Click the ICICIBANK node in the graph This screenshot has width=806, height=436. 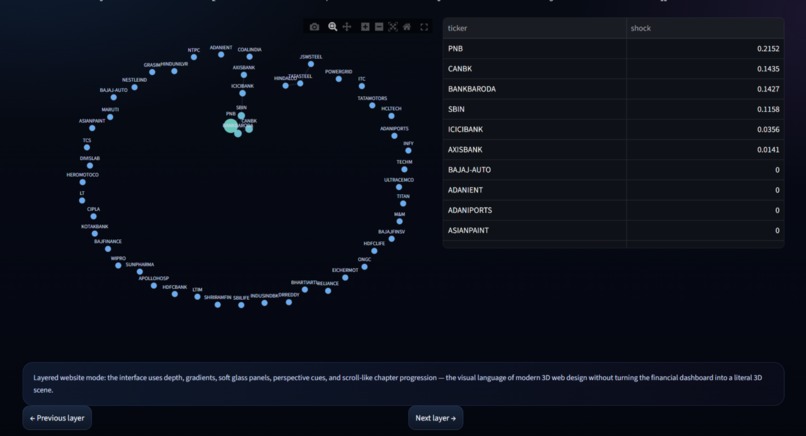[x=243, y=94]
